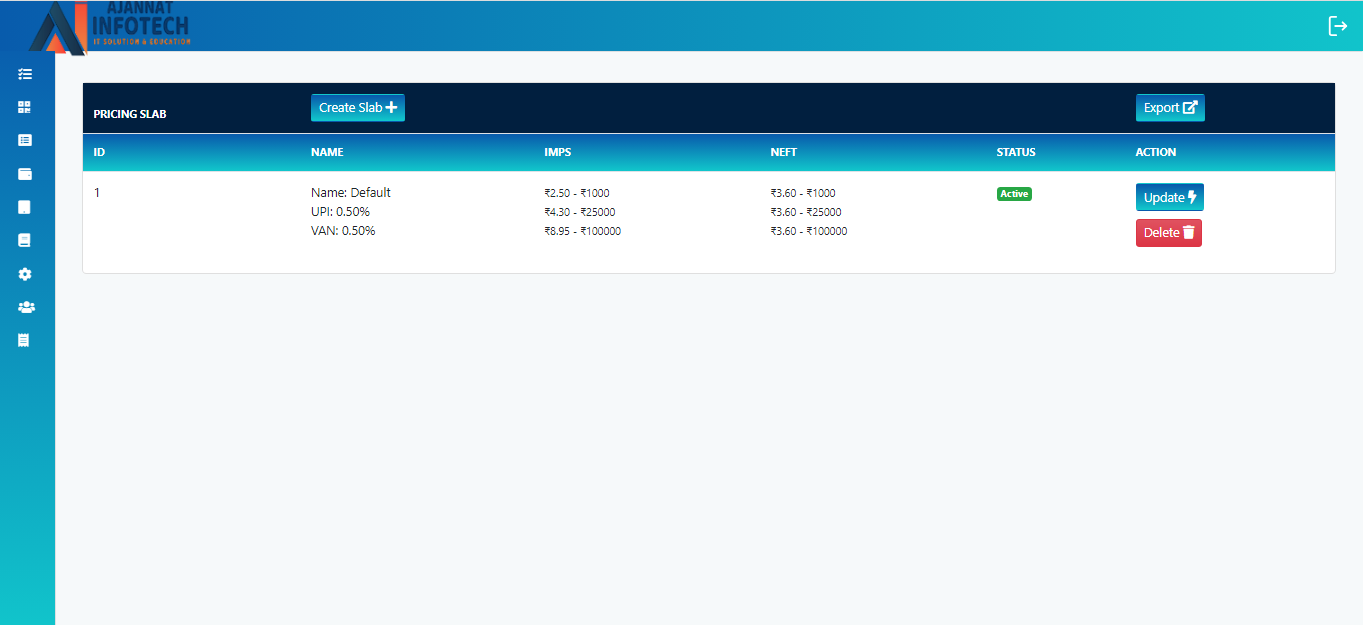
Task: Click the Ajannat Infotech logo
Action: click(110, 27)
